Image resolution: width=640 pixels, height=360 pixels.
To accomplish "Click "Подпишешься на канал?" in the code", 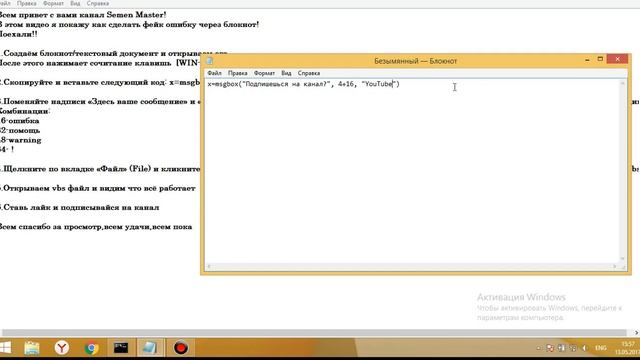I will pyautogui.click(x=287, y=84).
